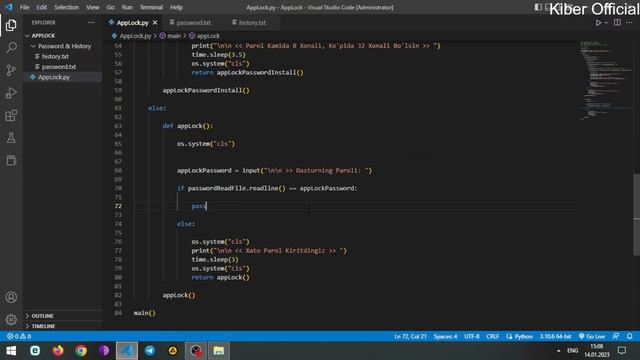Click the feedback icon in status bar
The width and height of the screenshot is (640, 360).
(616, 336)
